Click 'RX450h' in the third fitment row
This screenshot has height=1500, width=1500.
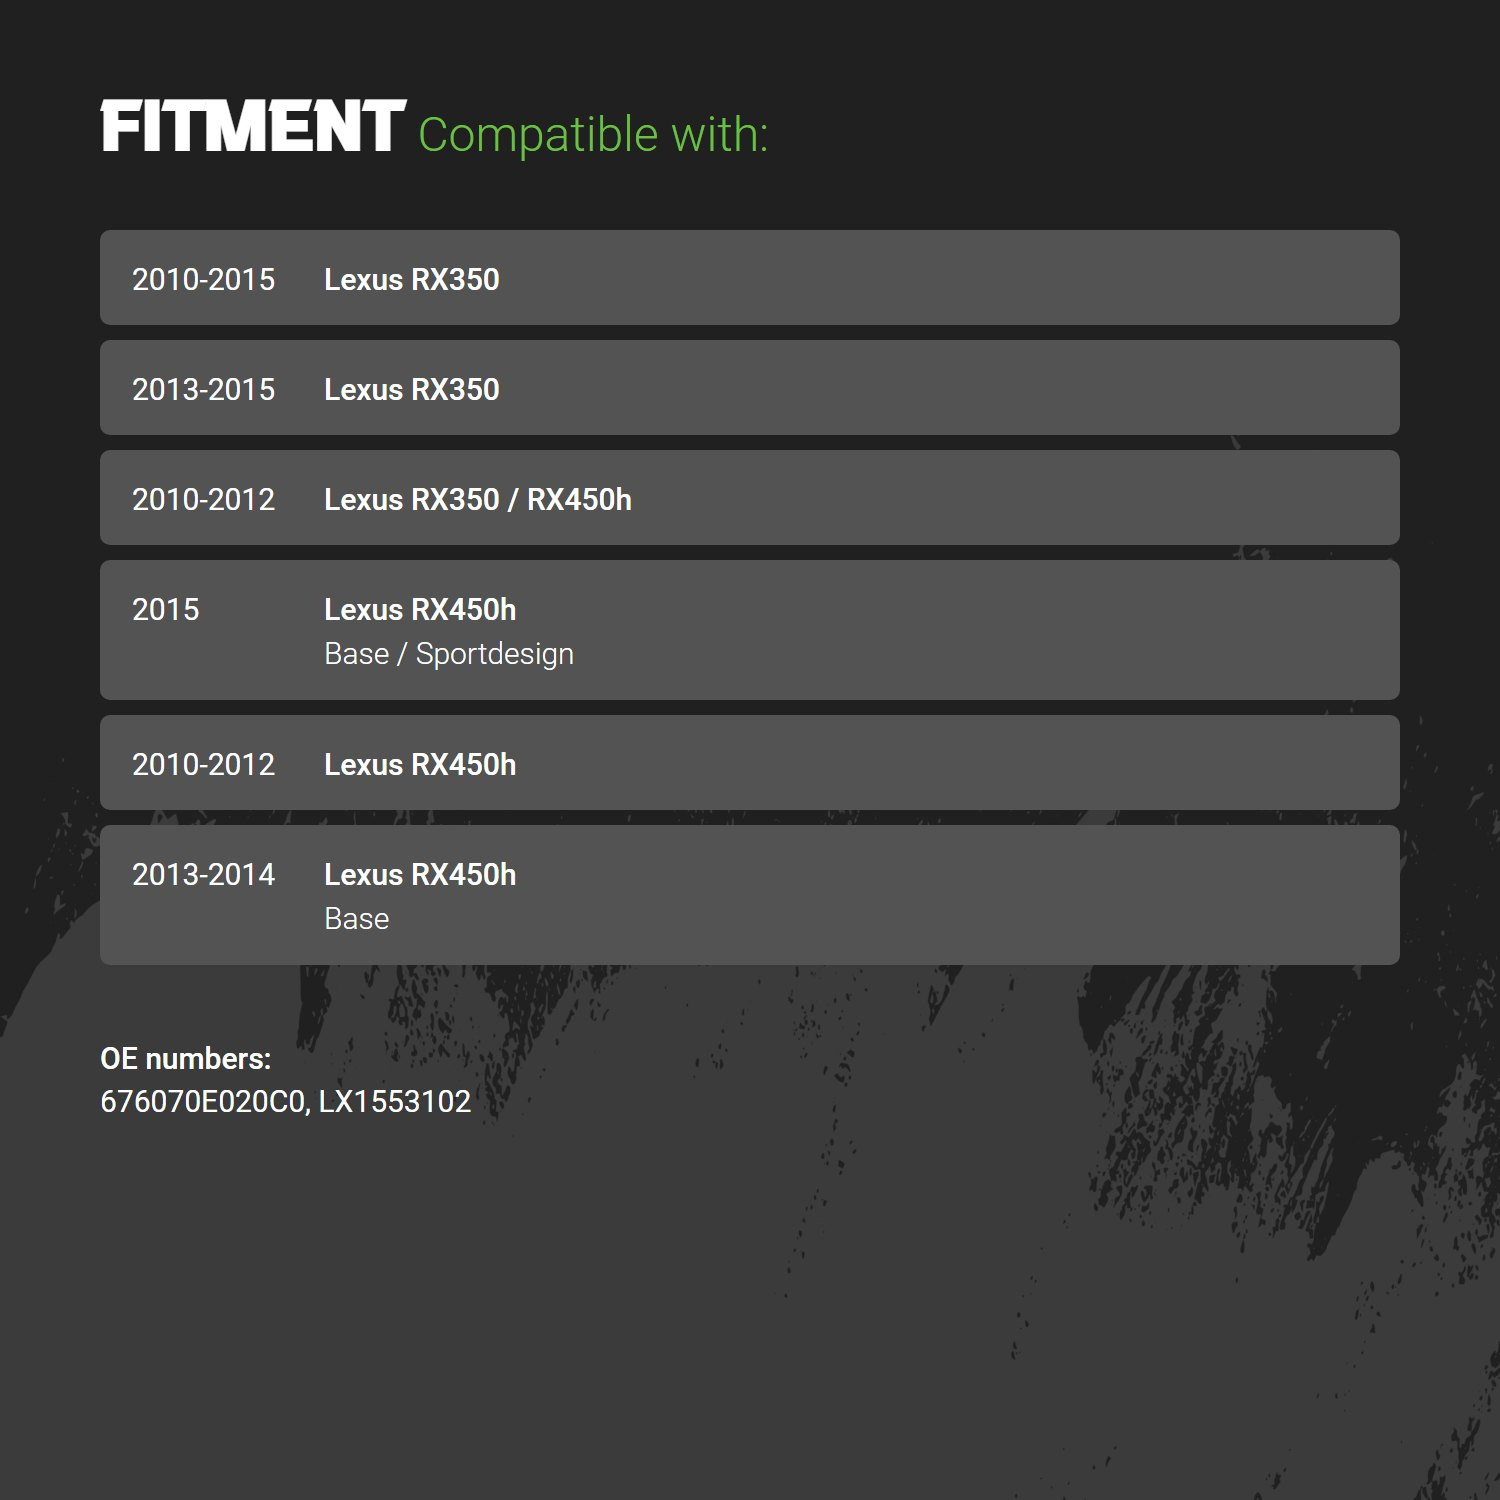tap(579, 500)
